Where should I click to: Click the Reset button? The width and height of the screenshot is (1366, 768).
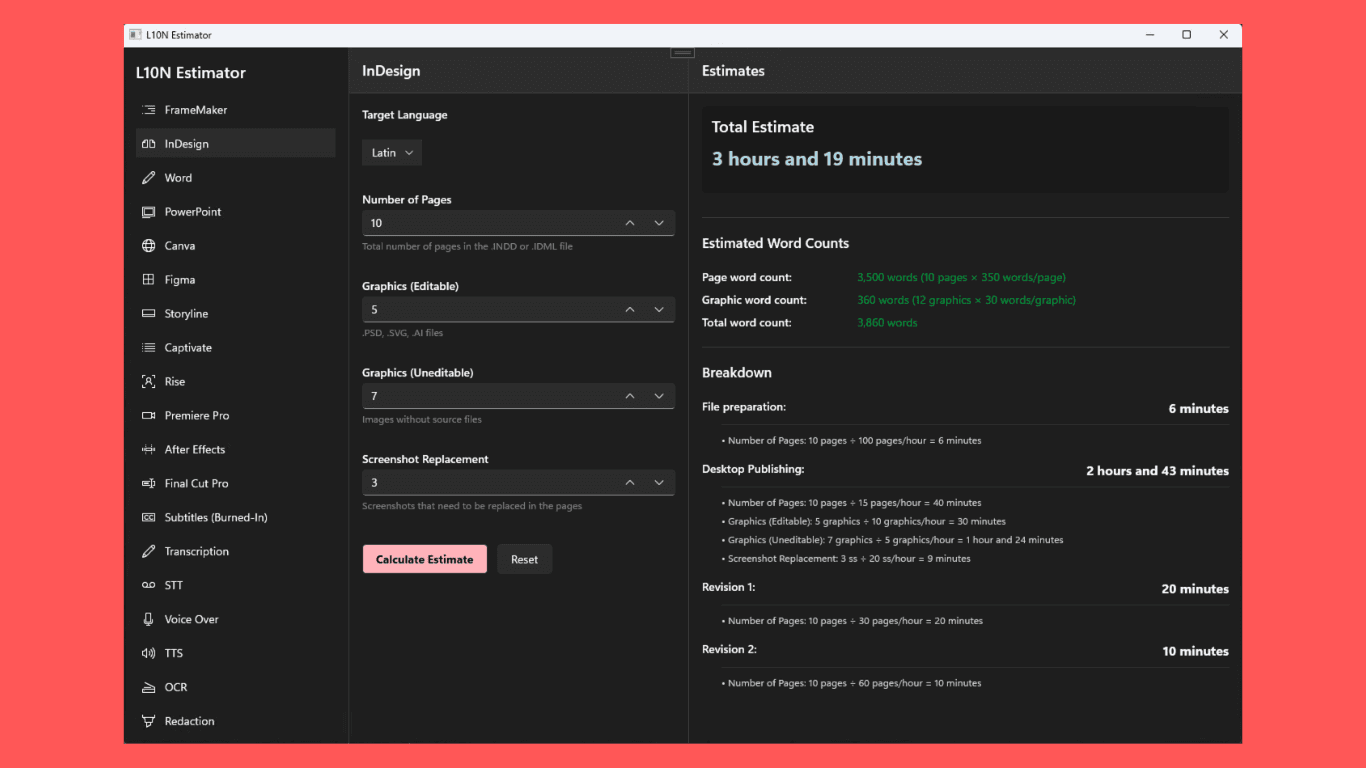[x=524, y=559]
